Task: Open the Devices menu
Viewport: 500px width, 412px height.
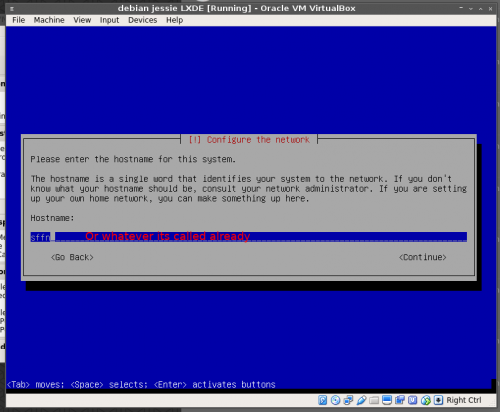Action: click(x=142, y=20)
